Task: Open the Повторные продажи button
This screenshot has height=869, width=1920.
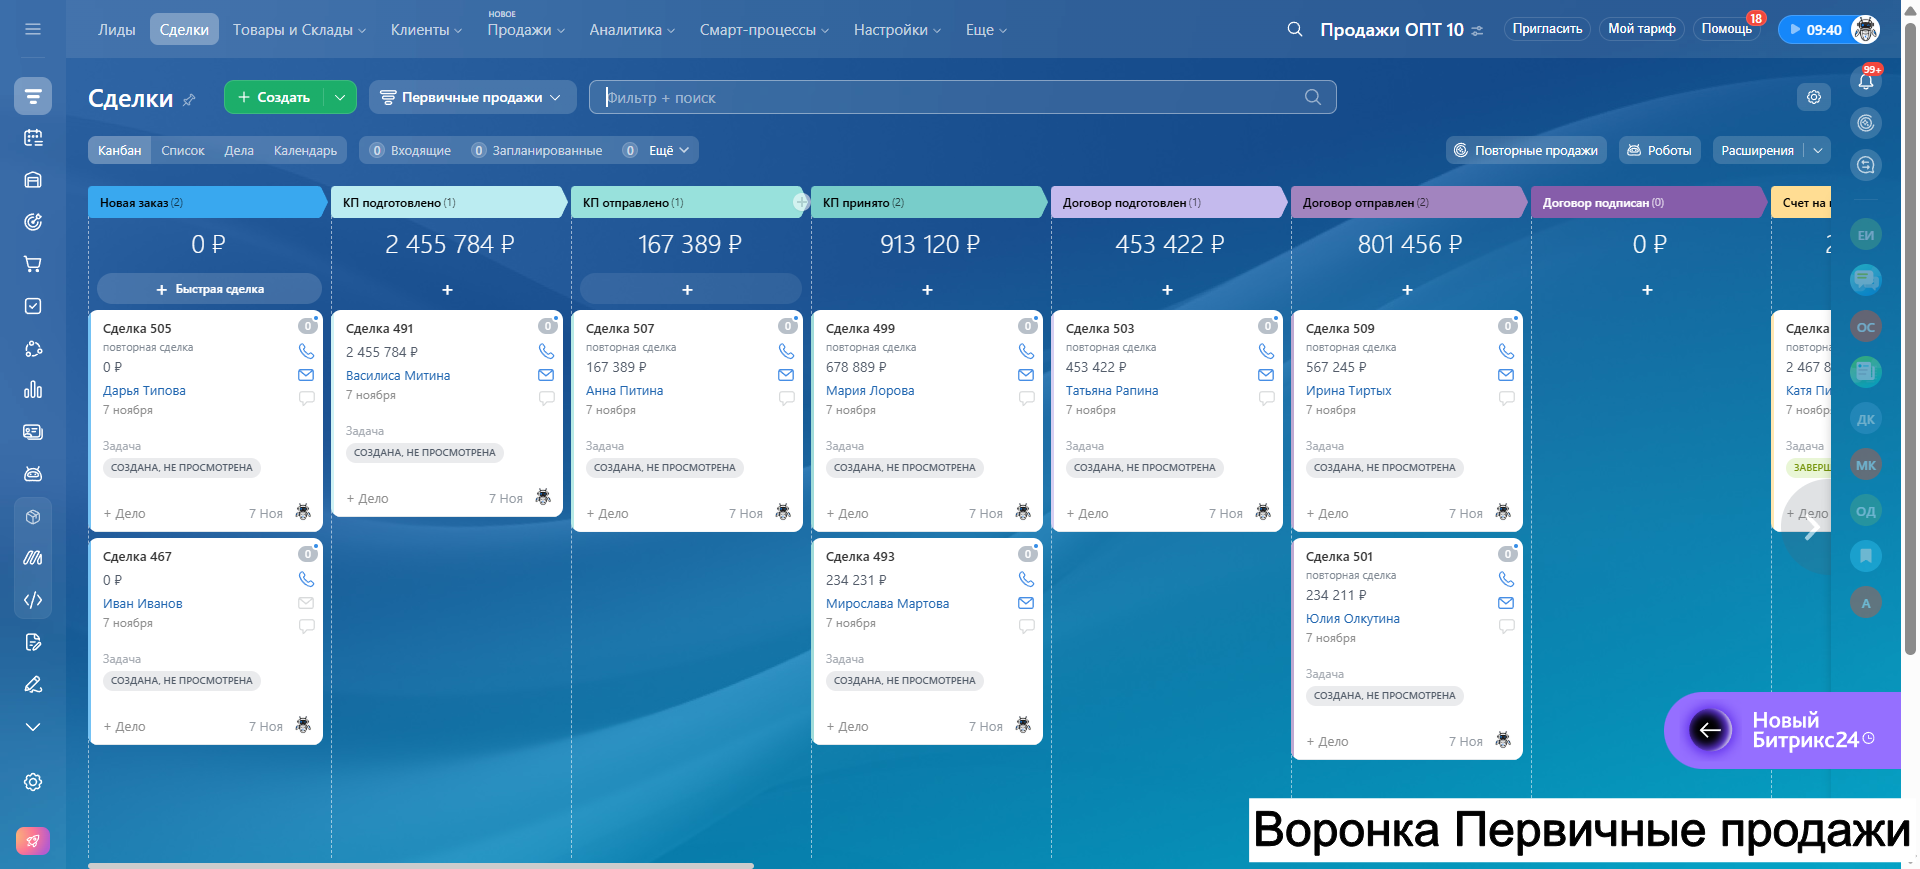Action: 1526,150
